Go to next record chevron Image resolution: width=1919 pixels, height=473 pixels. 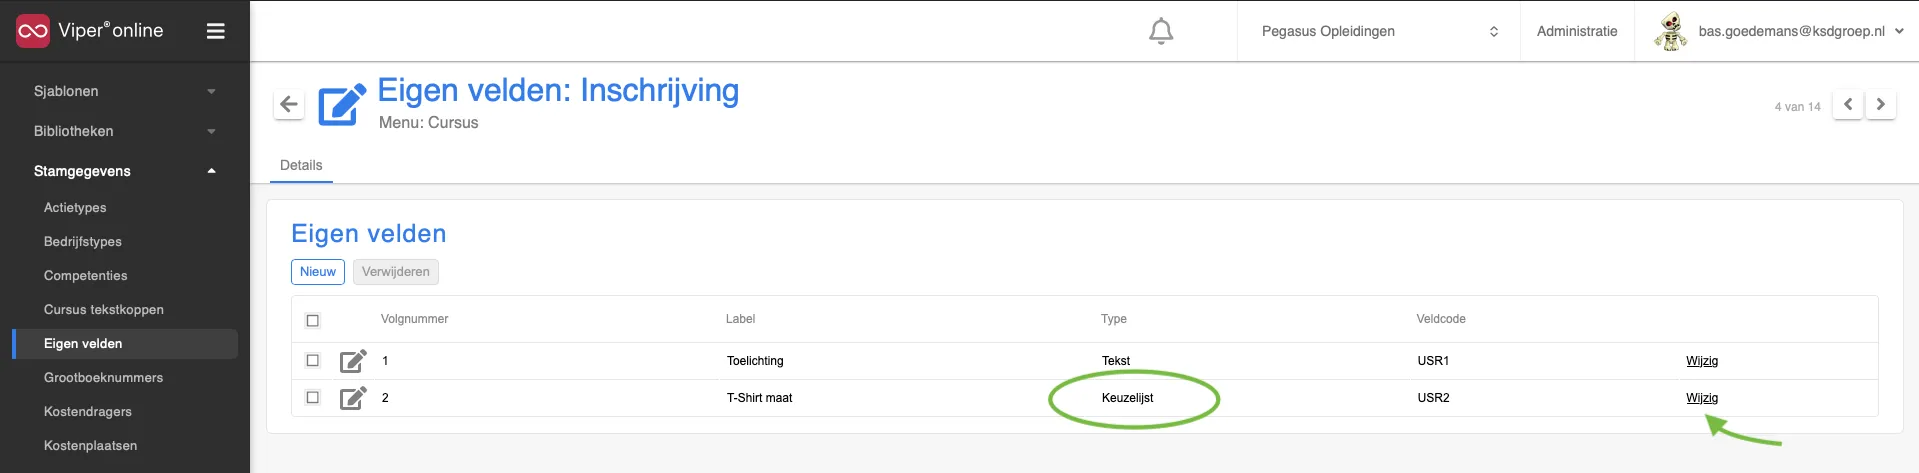[x=1881, y=104]
